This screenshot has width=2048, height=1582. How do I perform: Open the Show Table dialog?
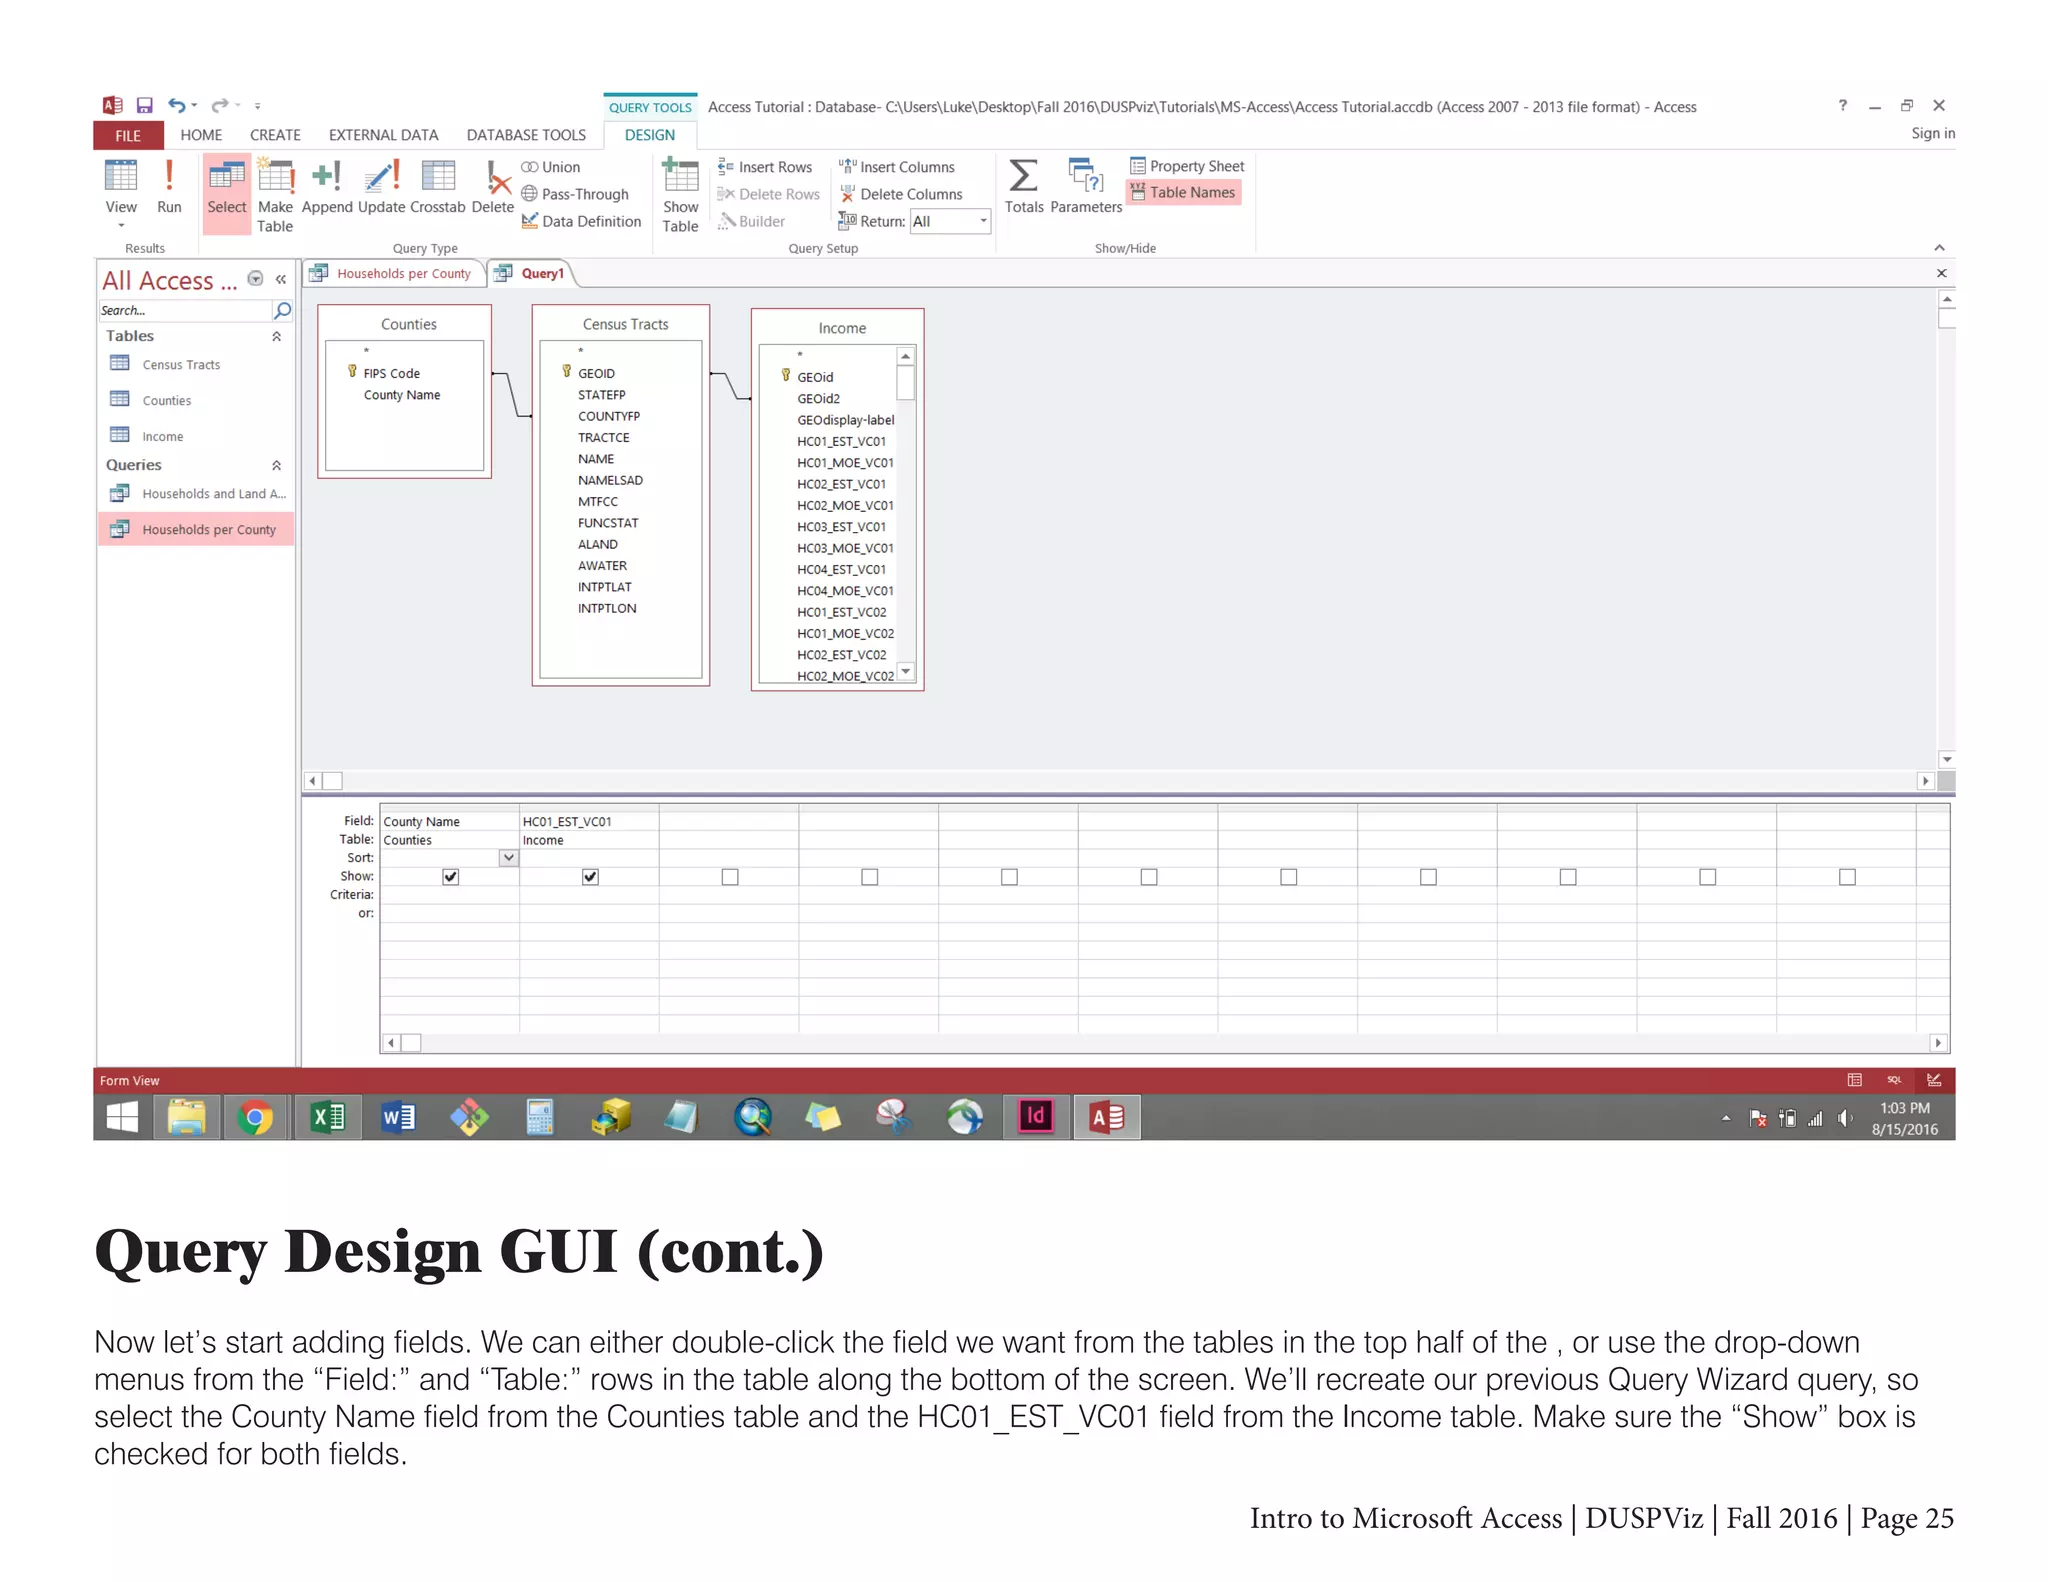click(x=680, y=196)
